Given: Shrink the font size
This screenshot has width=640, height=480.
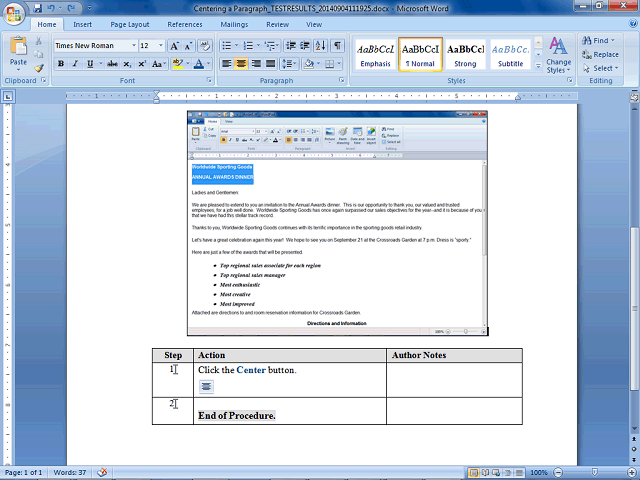Looking at the screenshot, I should coord(189,46).
